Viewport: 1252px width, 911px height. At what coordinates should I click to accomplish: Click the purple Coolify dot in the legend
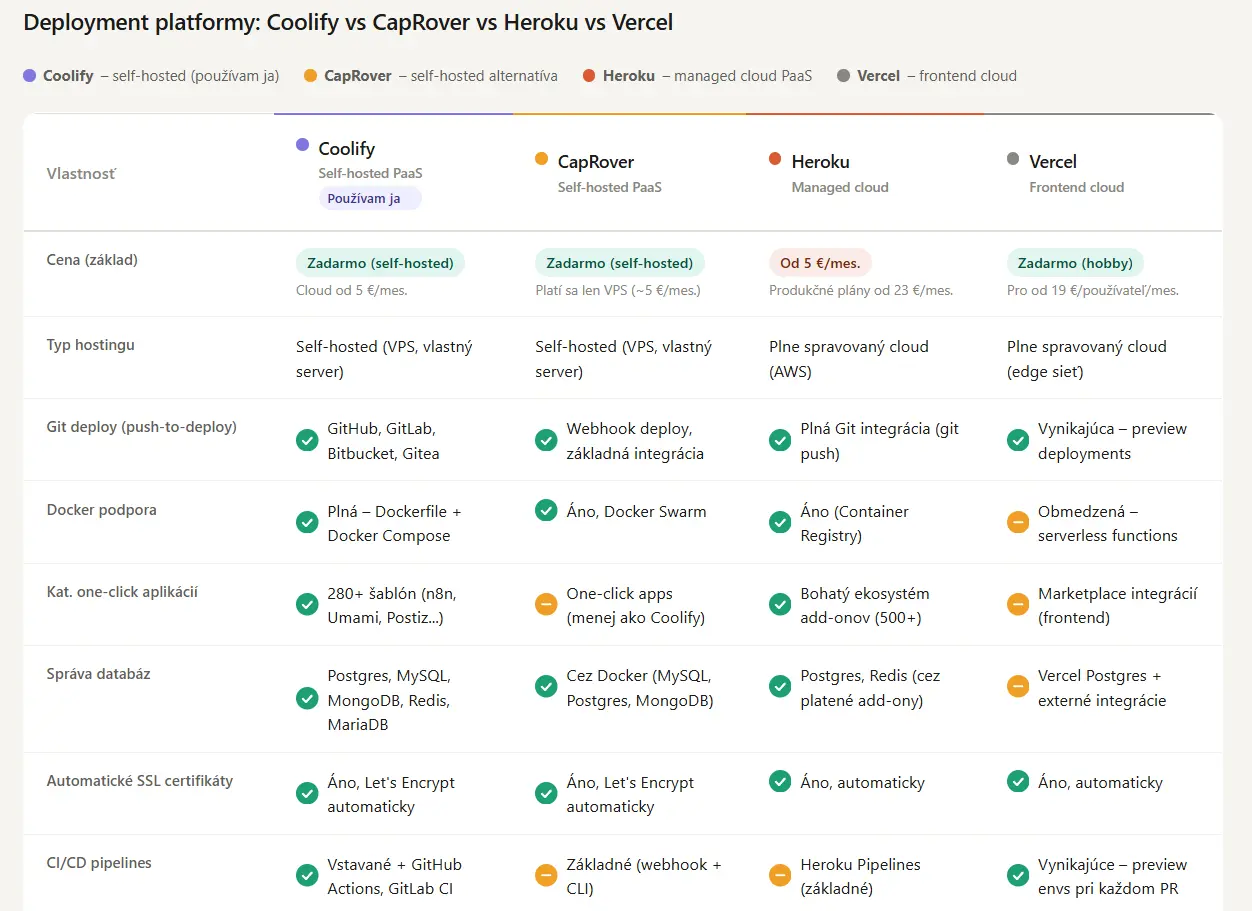(x=29, y=75)
